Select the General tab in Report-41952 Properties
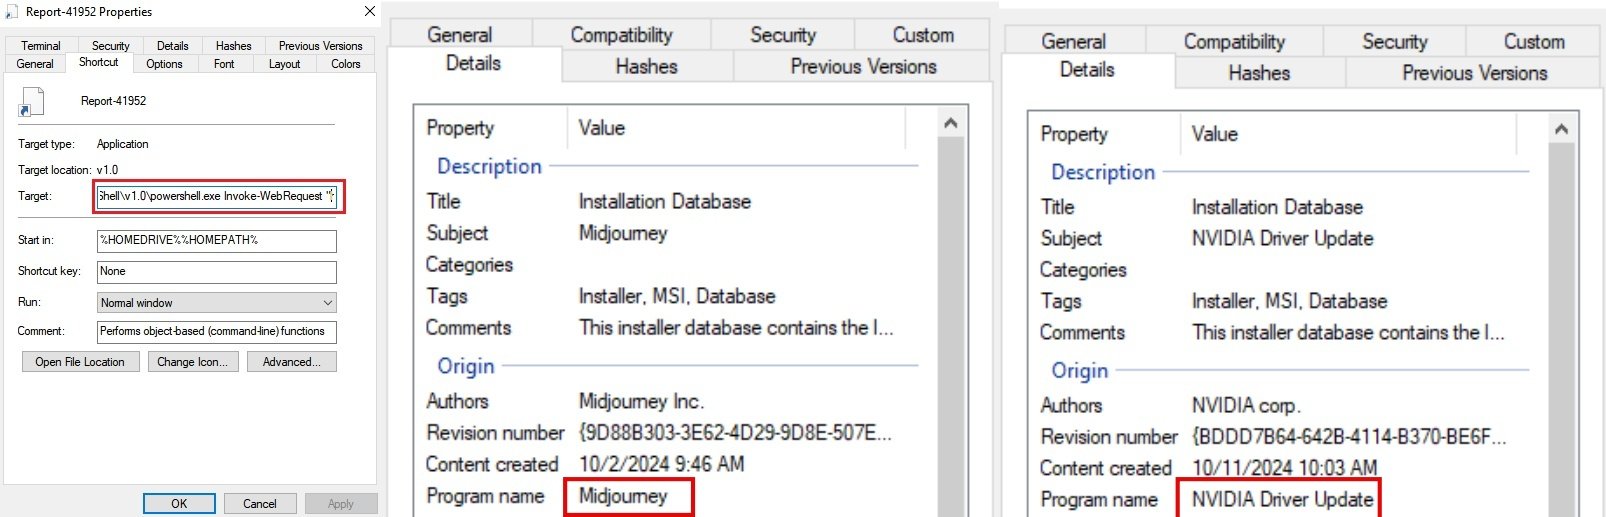Screen dimensions: 1606x517 35,64
